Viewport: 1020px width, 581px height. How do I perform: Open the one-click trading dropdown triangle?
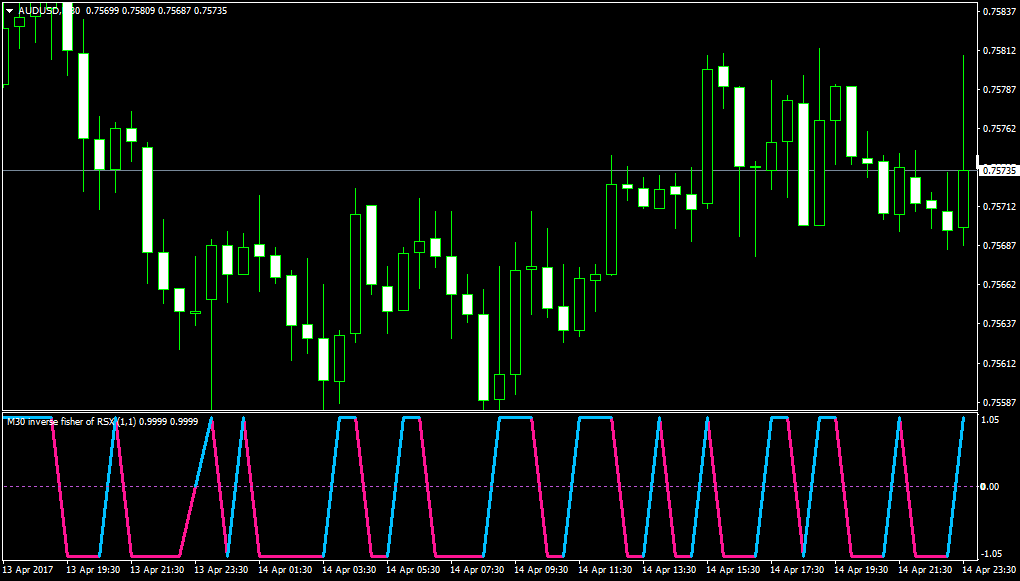click(x=10, y=10)
